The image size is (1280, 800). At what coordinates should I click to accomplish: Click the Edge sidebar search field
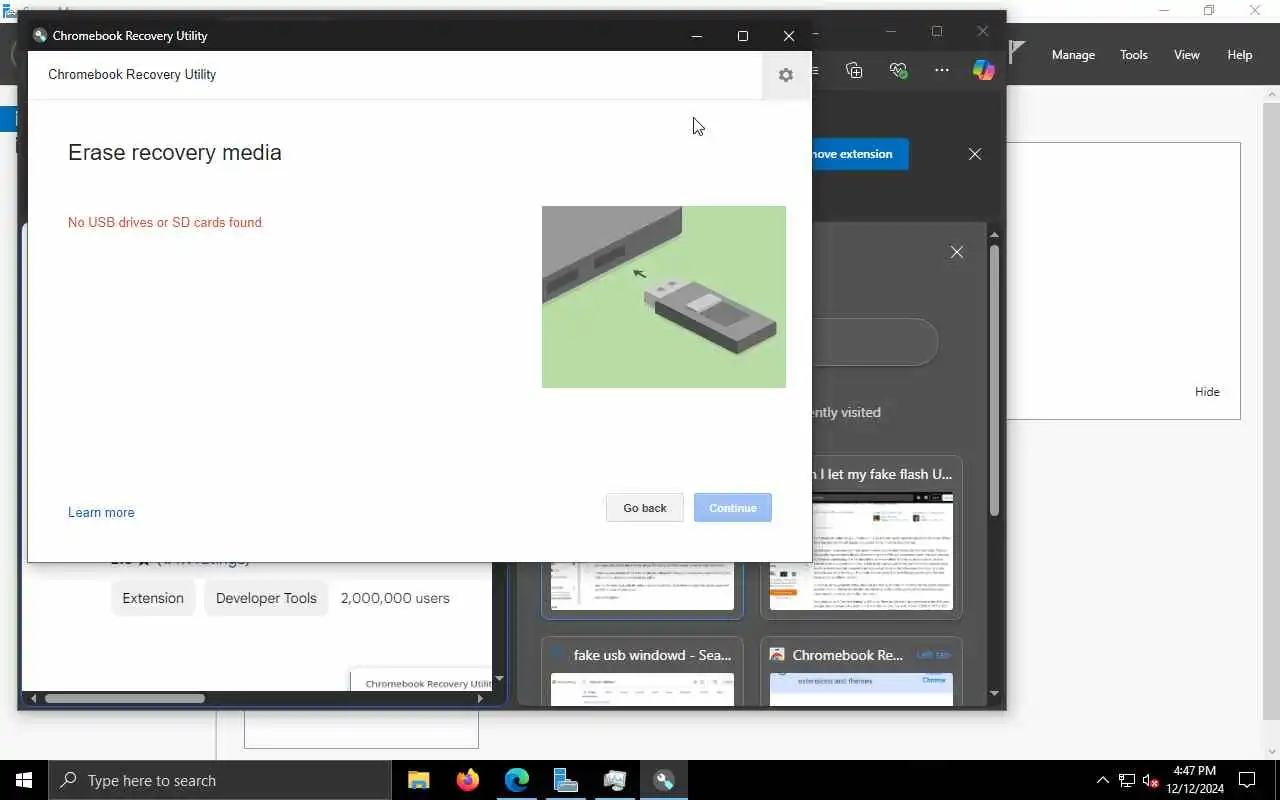tap(875, 343)
